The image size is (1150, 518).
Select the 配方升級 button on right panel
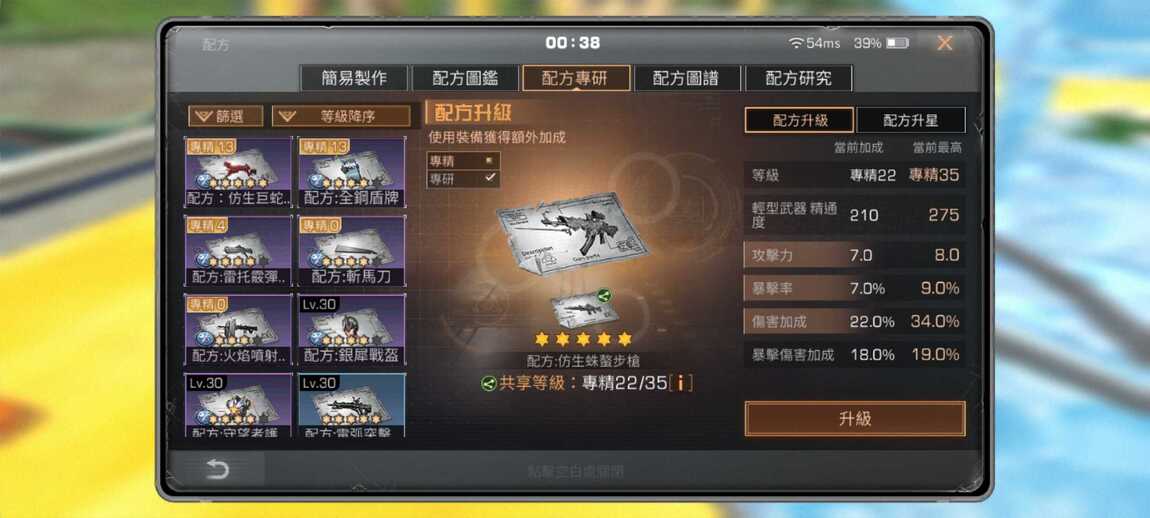(799, 120)
